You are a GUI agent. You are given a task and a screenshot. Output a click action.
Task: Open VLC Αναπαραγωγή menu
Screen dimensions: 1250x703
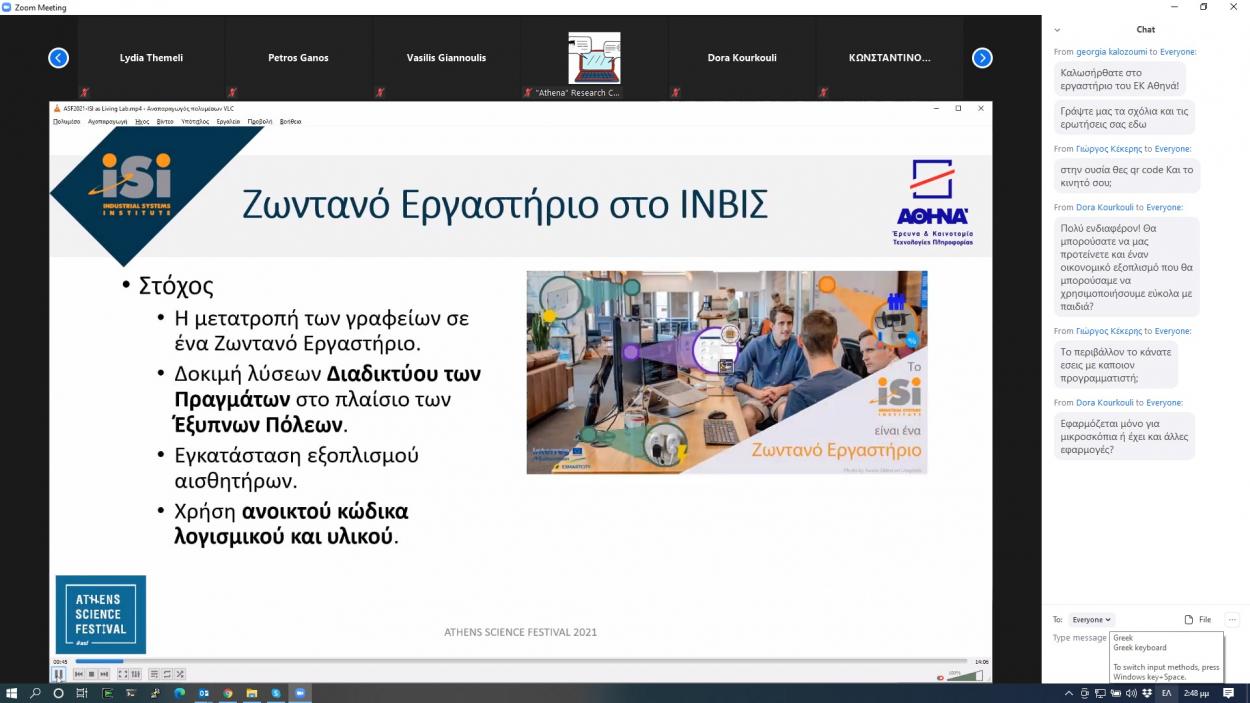click(x=107, y=121)
